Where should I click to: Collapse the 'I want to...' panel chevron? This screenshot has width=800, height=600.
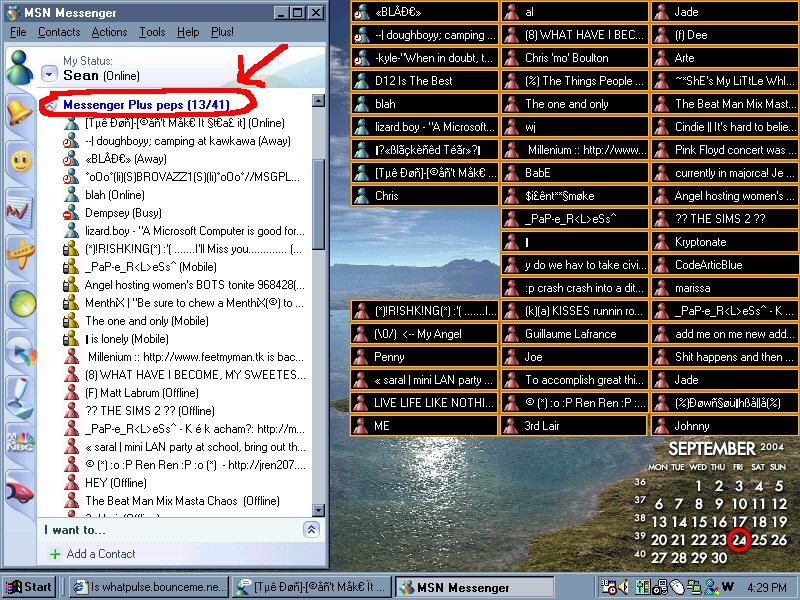coord(311,530)
